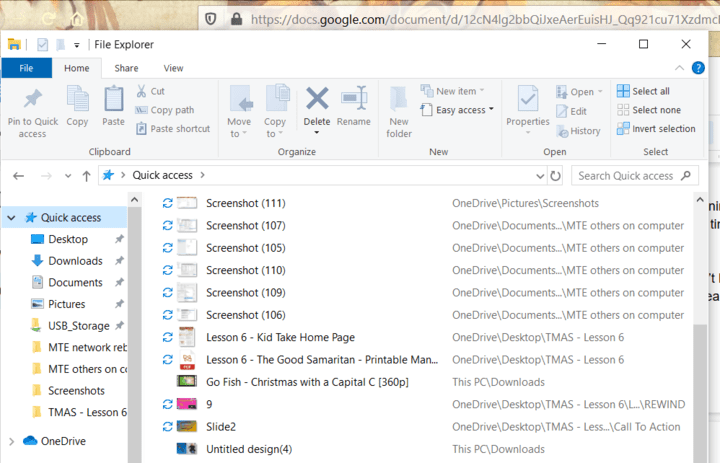
Task: Click the navigation pane scroll-up arrow
Action: pyautogui.click(x=134, y=200)
